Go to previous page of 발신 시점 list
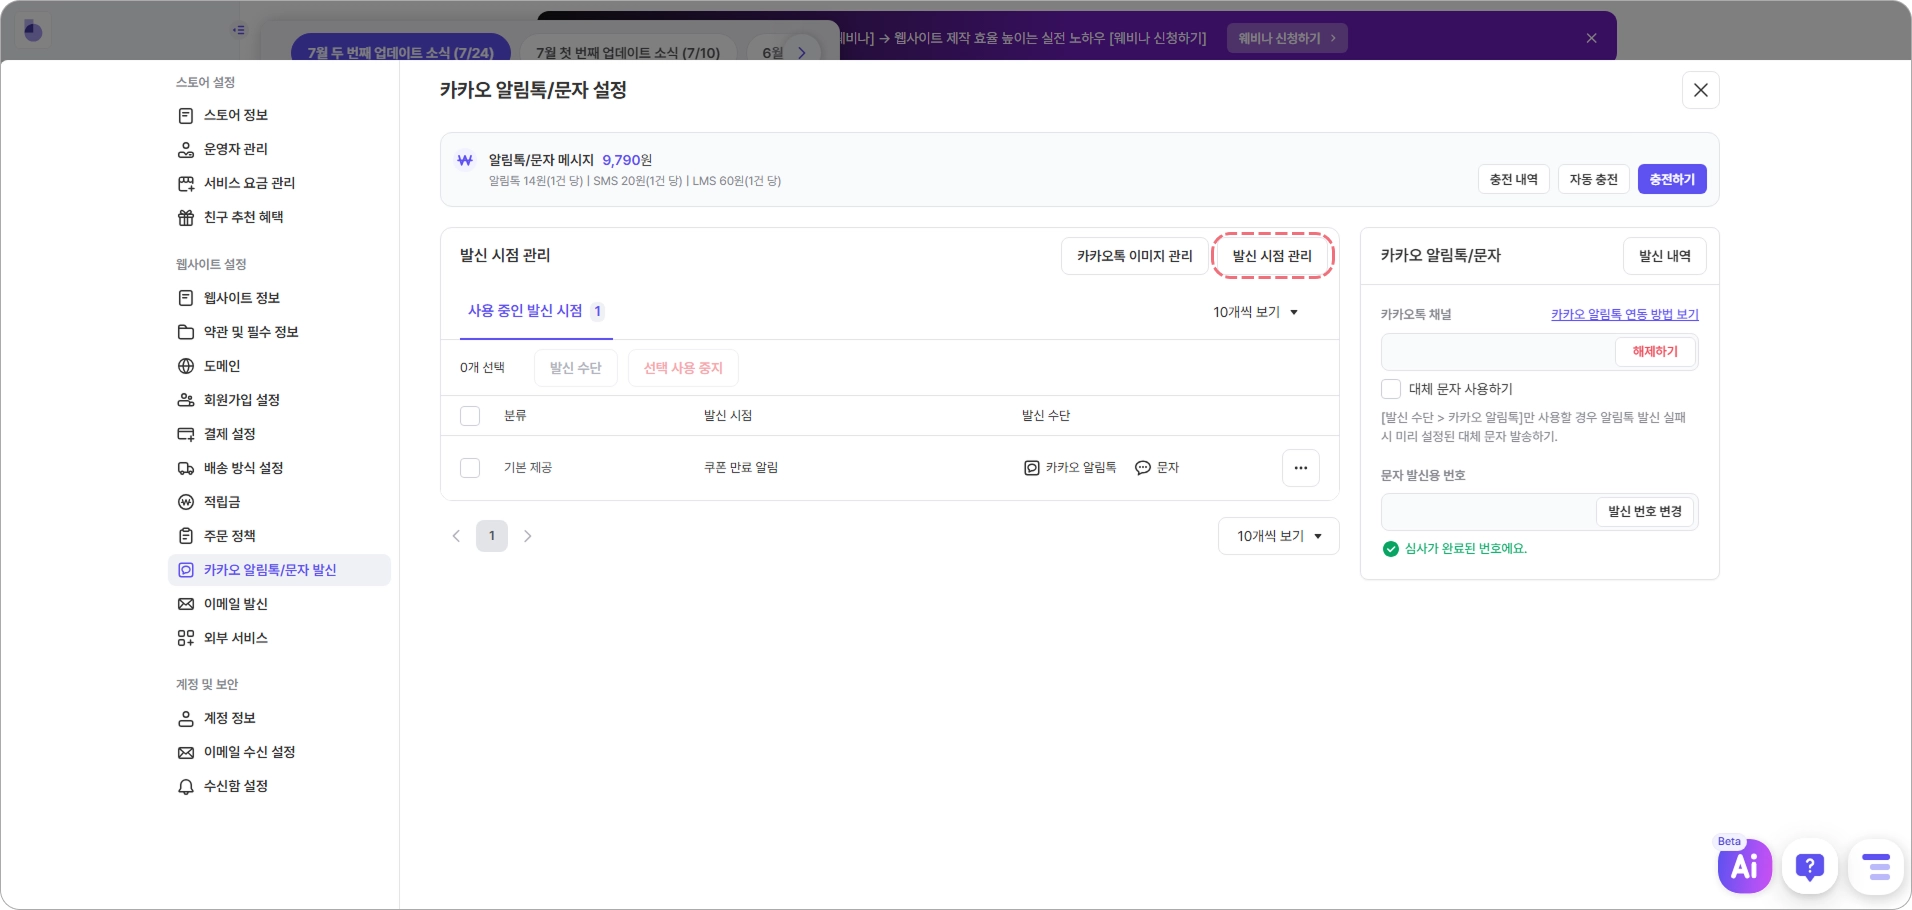 tap(456, 536)
